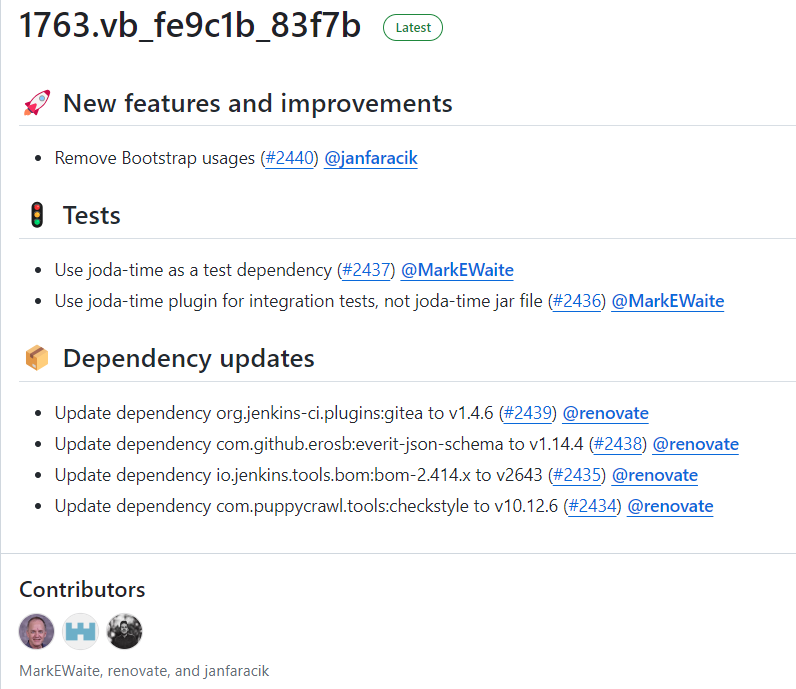796x689 pixels.
Task: Open pull request #2435 bom update
Action: coord(577,475)
